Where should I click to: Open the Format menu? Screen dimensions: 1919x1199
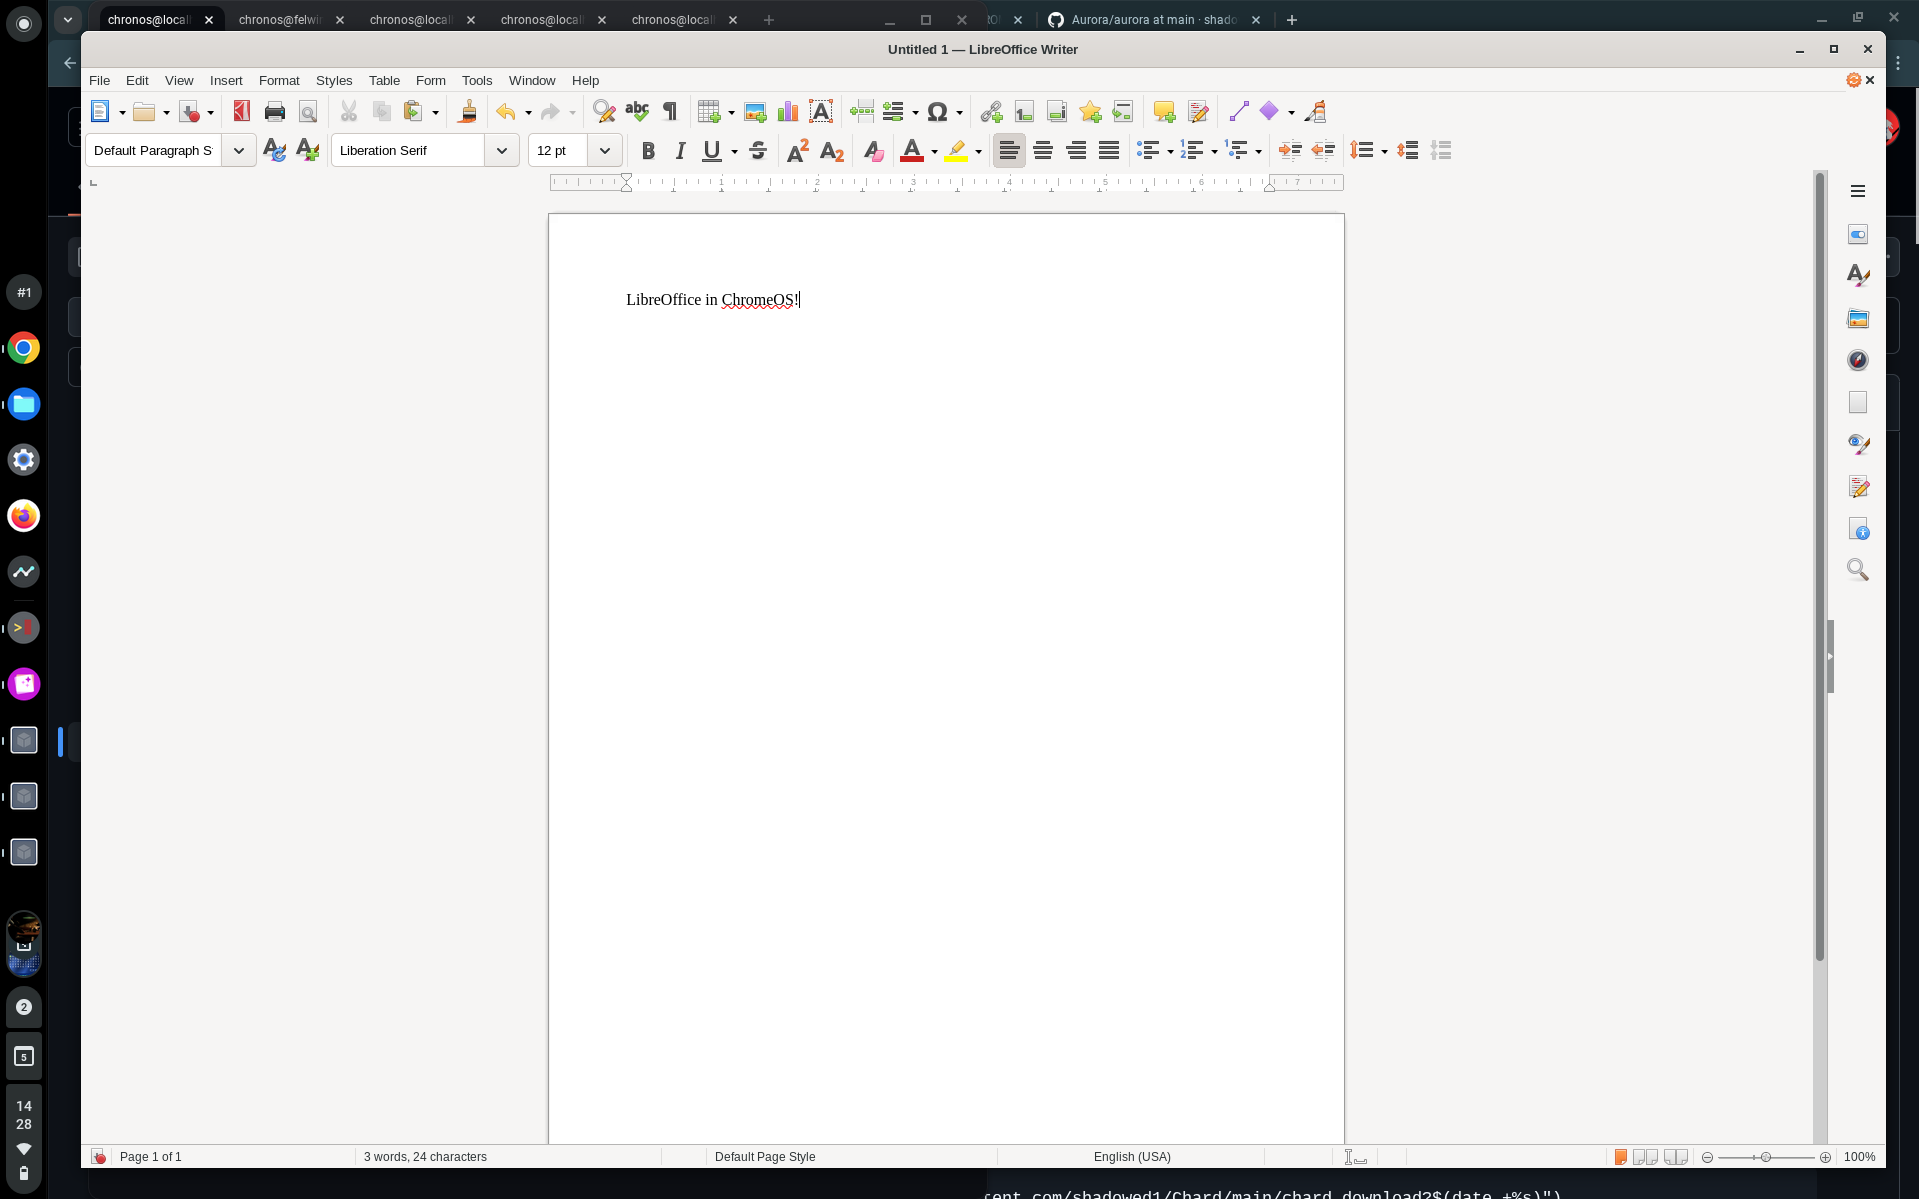(x=279, y=80)
